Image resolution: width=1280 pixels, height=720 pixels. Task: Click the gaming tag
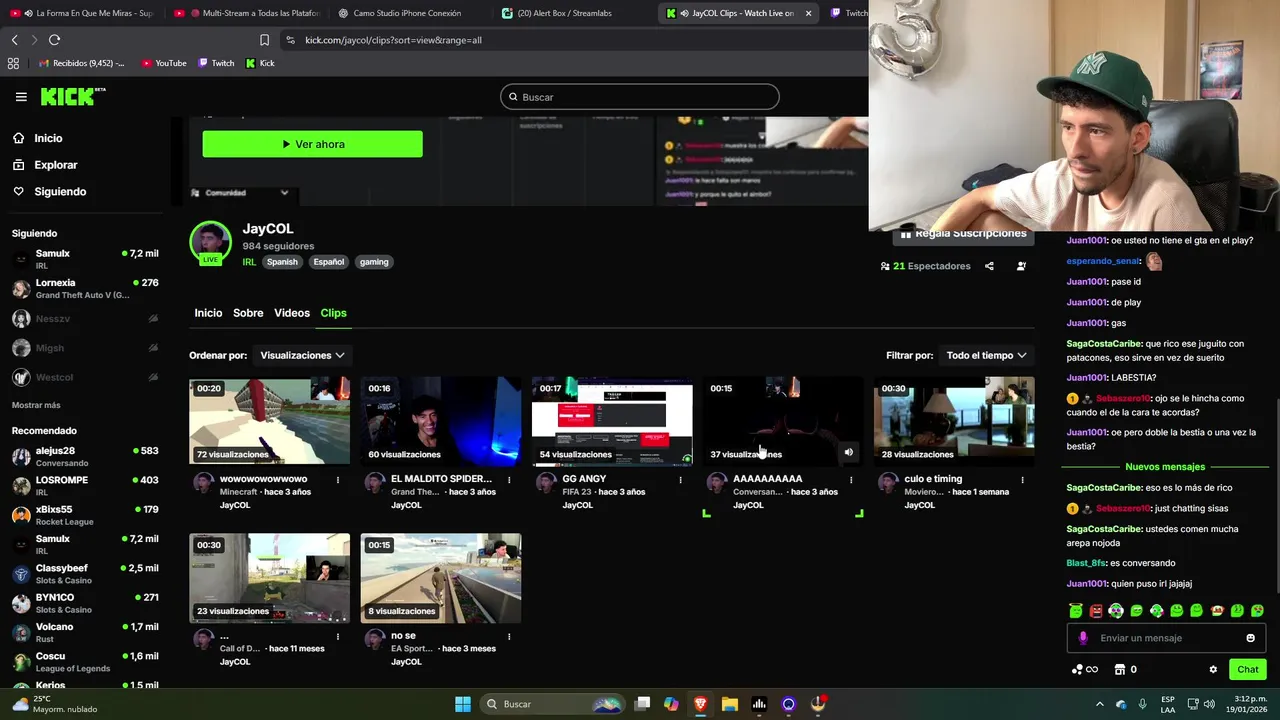pyautogui.click(x=374, y=262)
